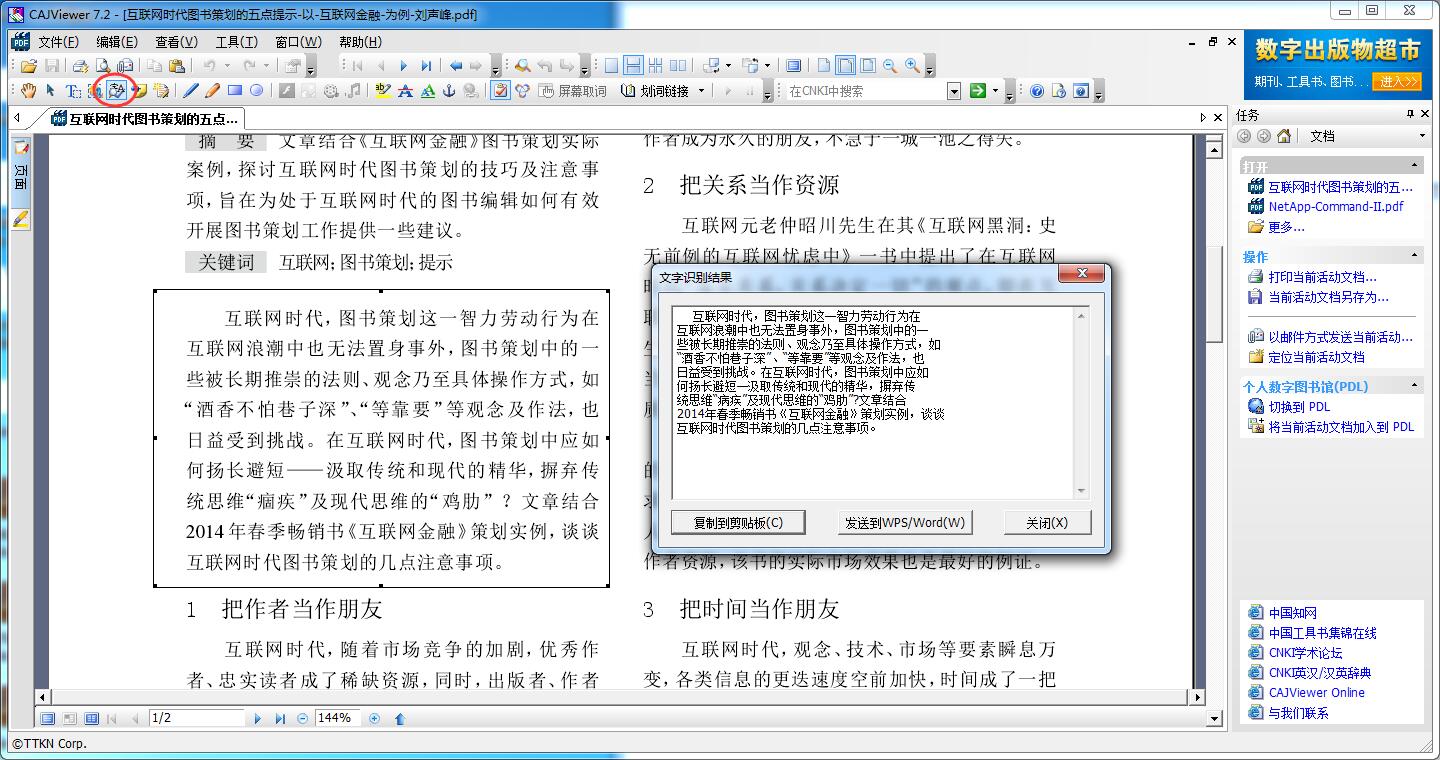Open the 文件(F) menu
This screenshot has height=760, width=1440.
[x=58, y=41]
